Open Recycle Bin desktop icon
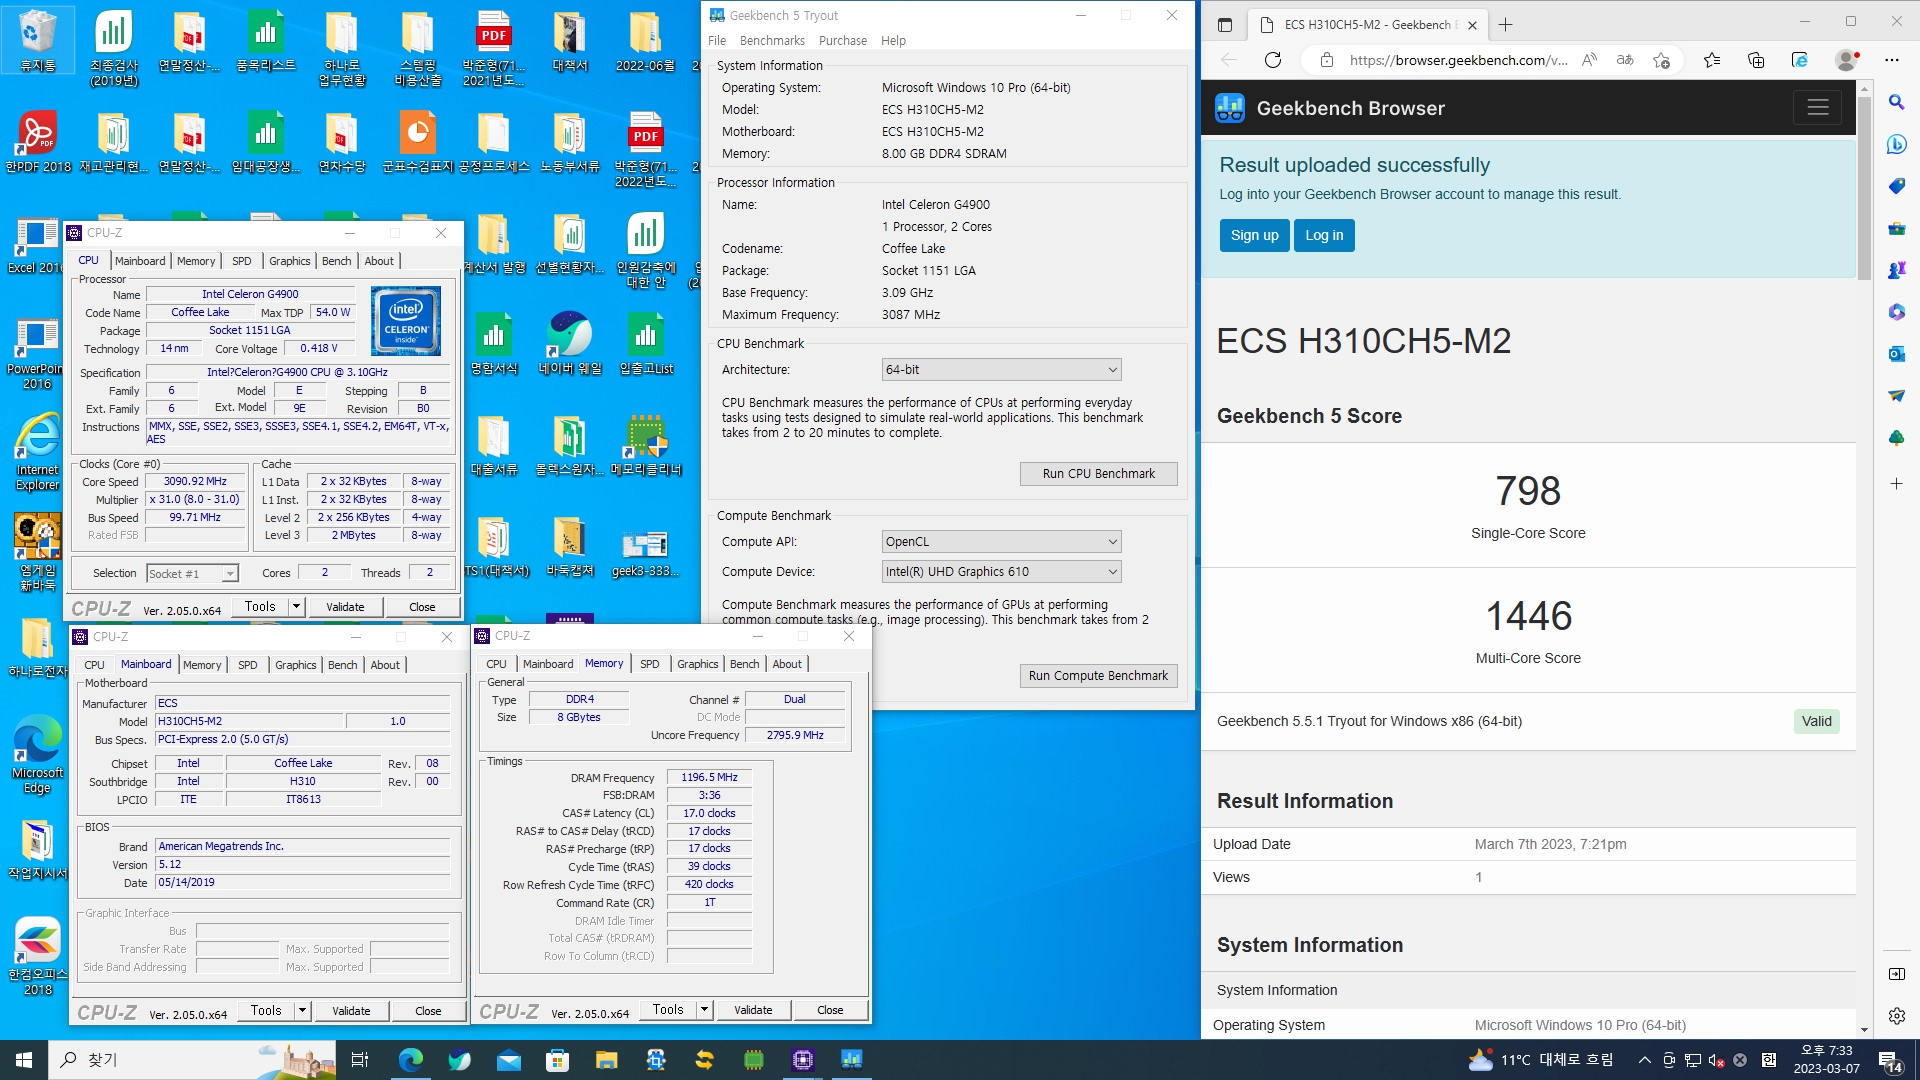 (x=38, y=40)
